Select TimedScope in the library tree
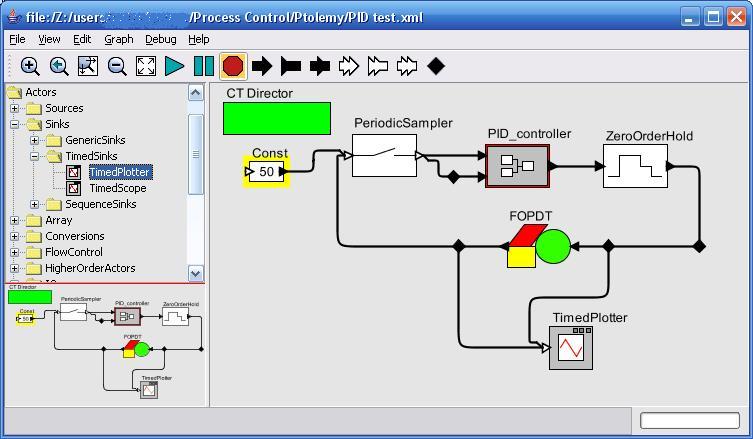753x439 pixels. coord(117,188)
